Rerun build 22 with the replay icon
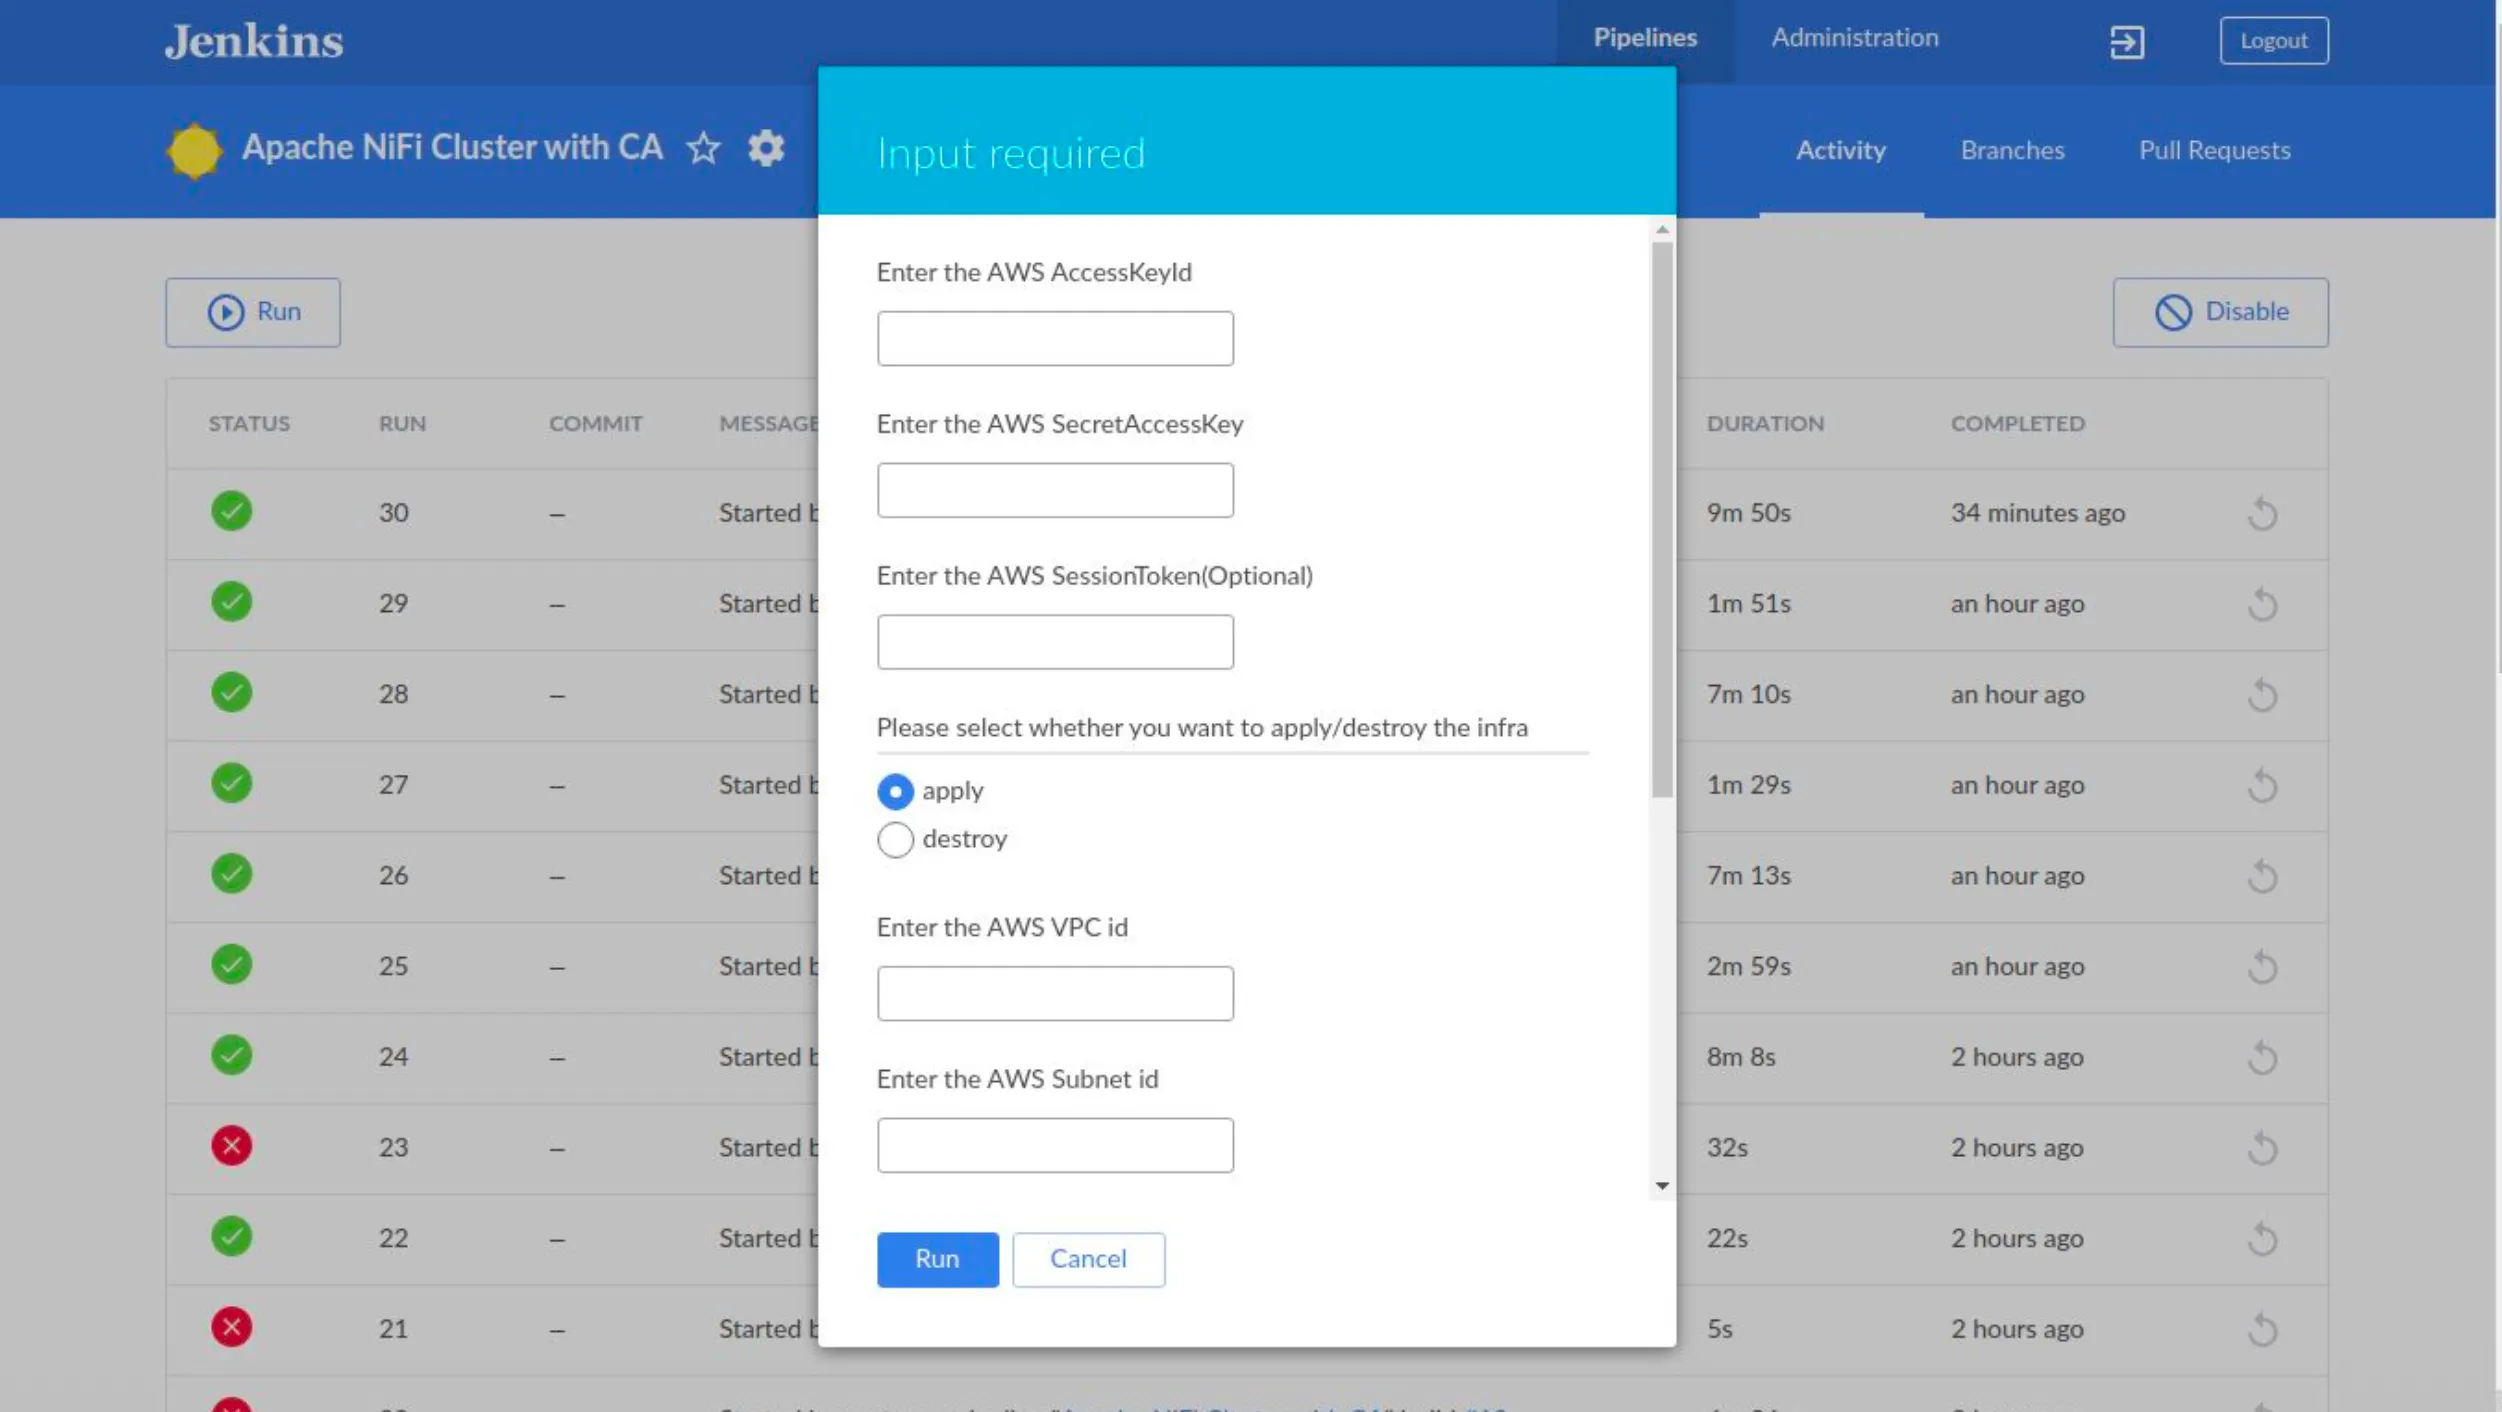The width and height of the screenshot is (2502, 1412). pos(2262,1238)
